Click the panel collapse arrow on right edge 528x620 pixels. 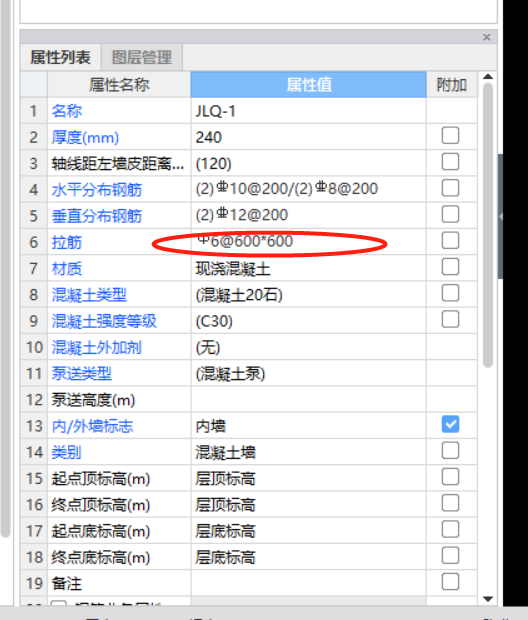(500, 216)
